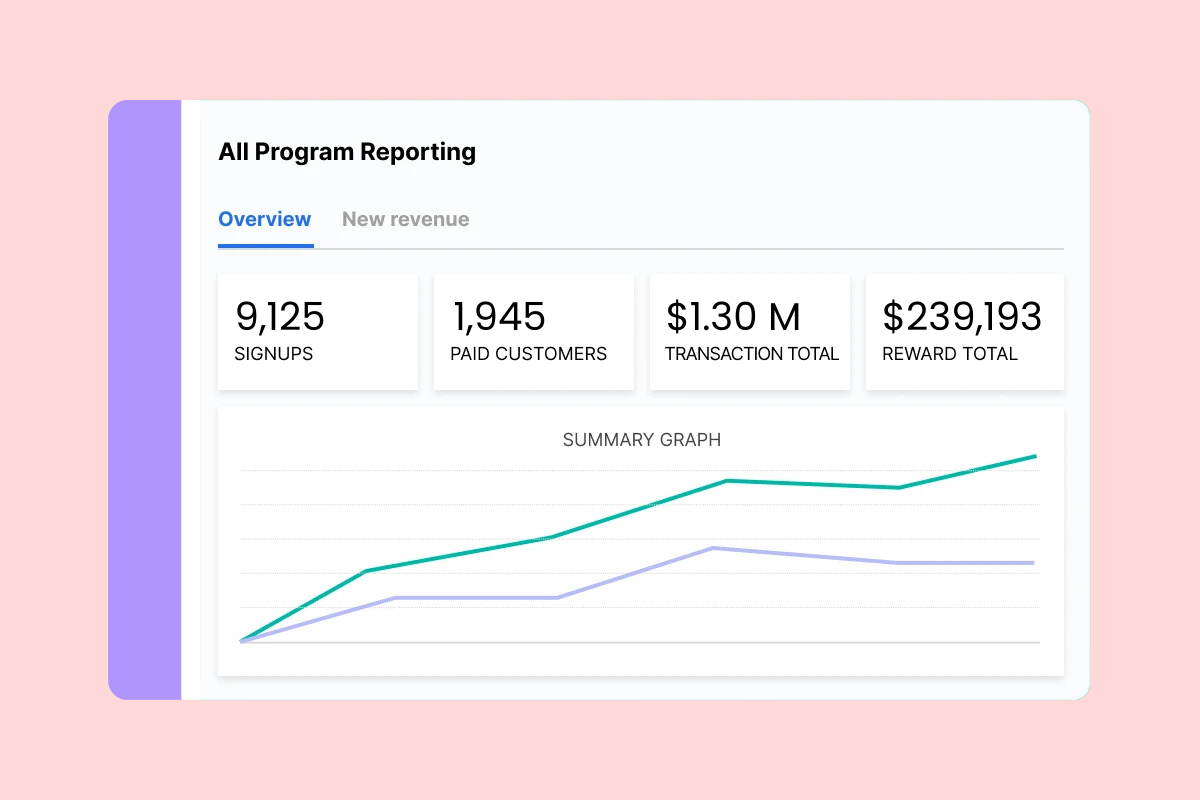
Task: Open the New revenue tab
Action: click(405, 219)
